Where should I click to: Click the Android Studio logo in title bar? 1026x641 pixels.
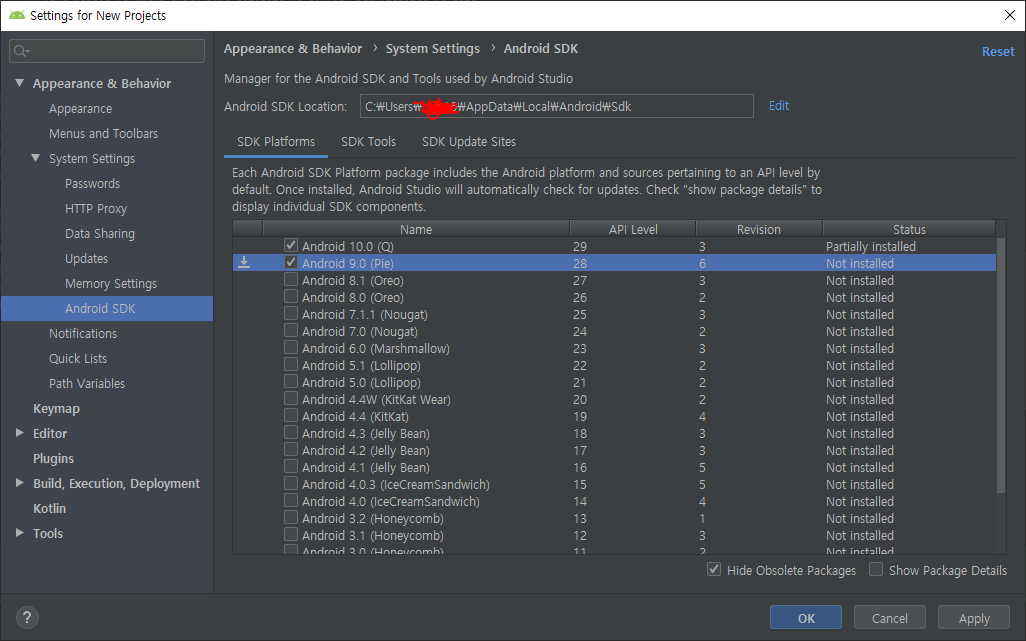17,15
